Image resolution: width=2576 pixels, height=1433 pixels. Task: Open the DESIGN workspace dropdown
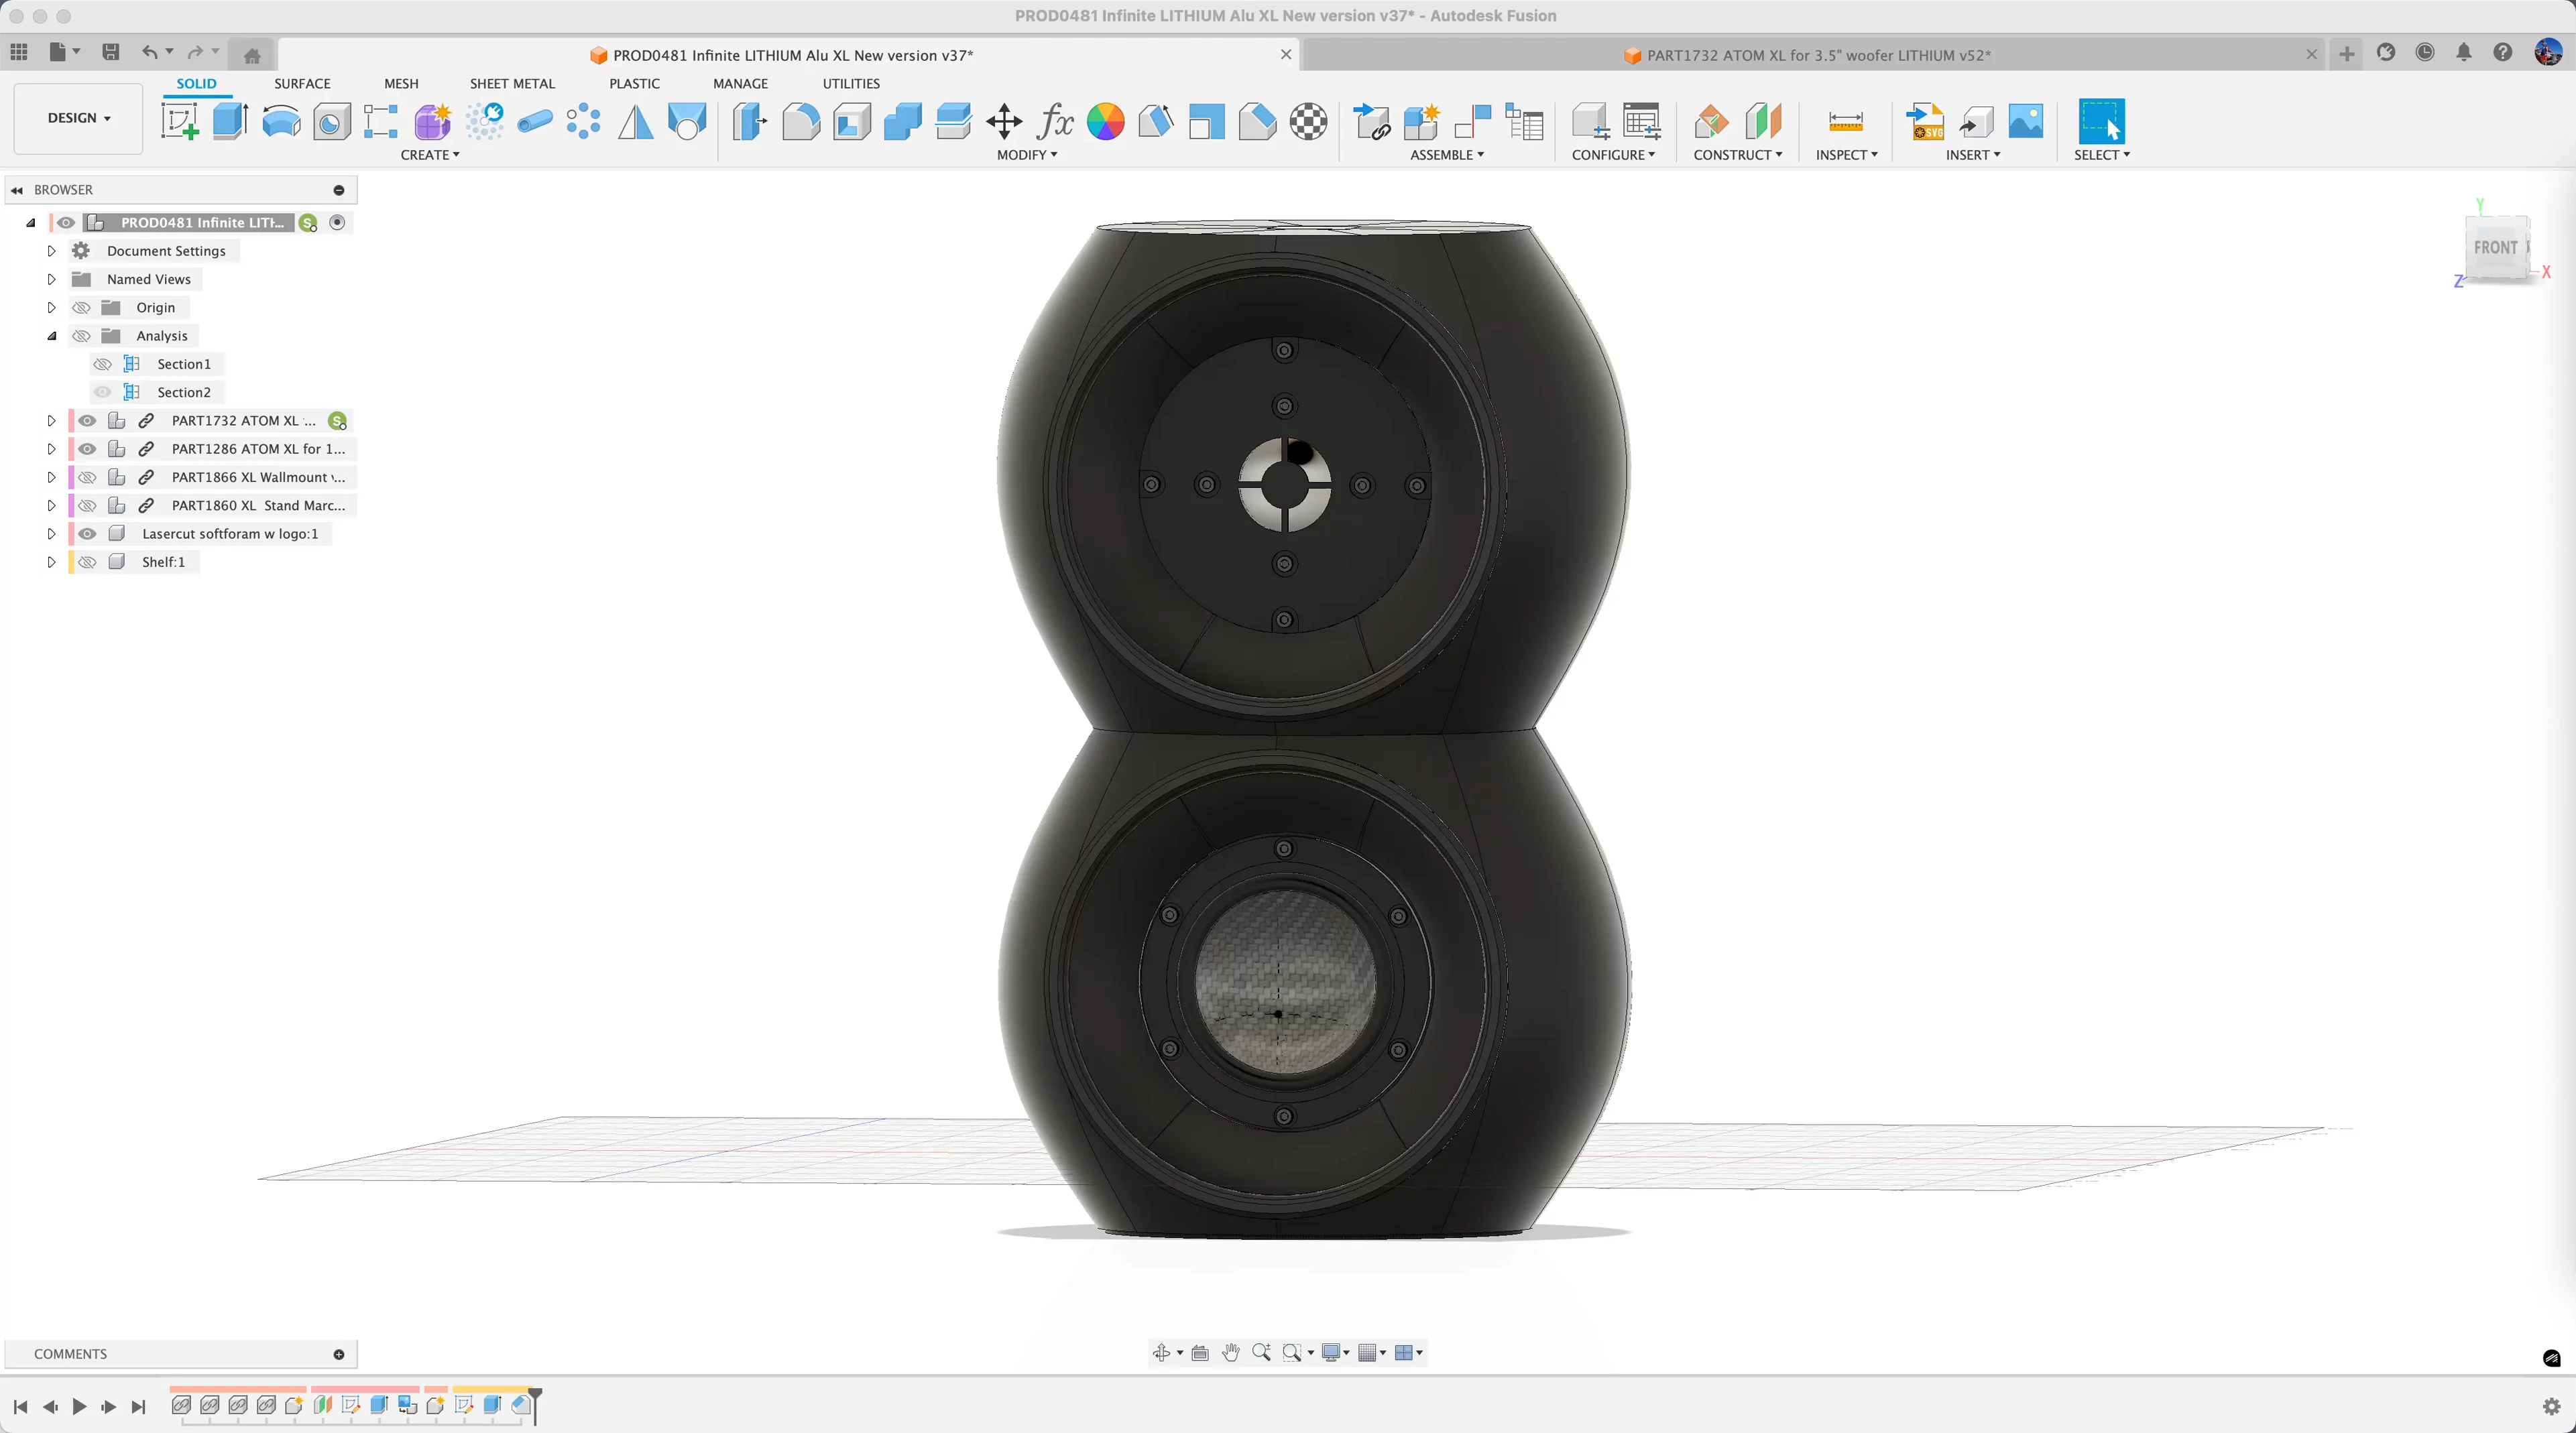pyautogui.click(x=78, y=118)
